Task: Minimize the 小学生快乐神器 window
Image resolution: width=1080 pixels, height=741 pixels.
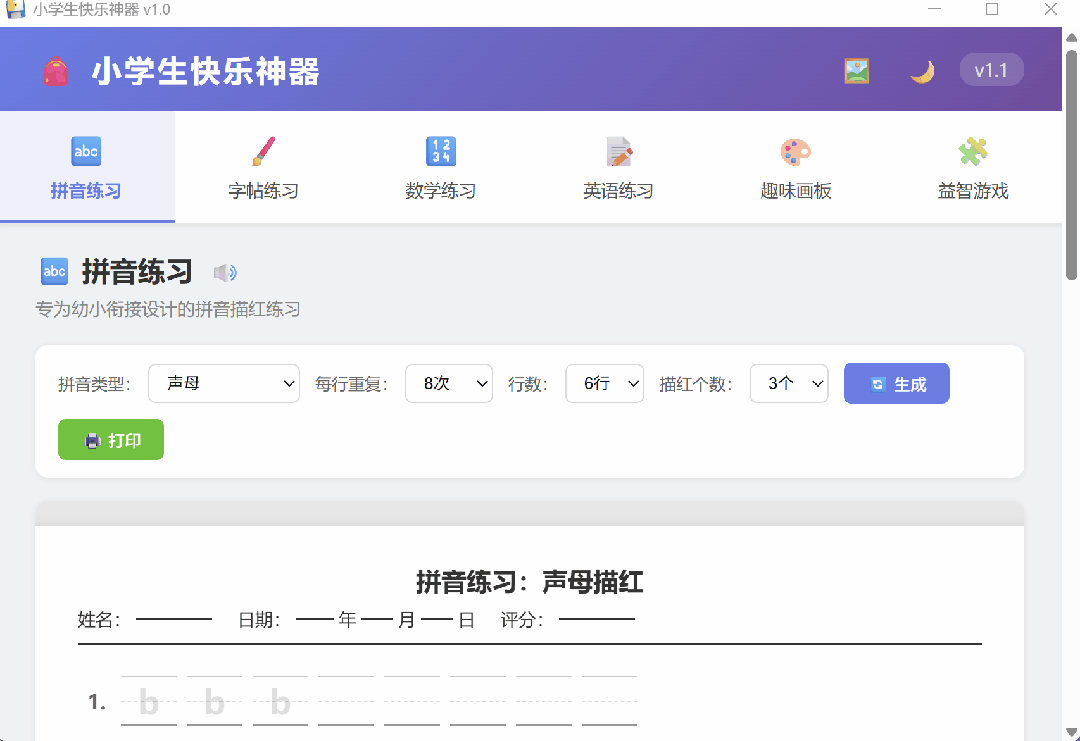Action: [934, 9]
